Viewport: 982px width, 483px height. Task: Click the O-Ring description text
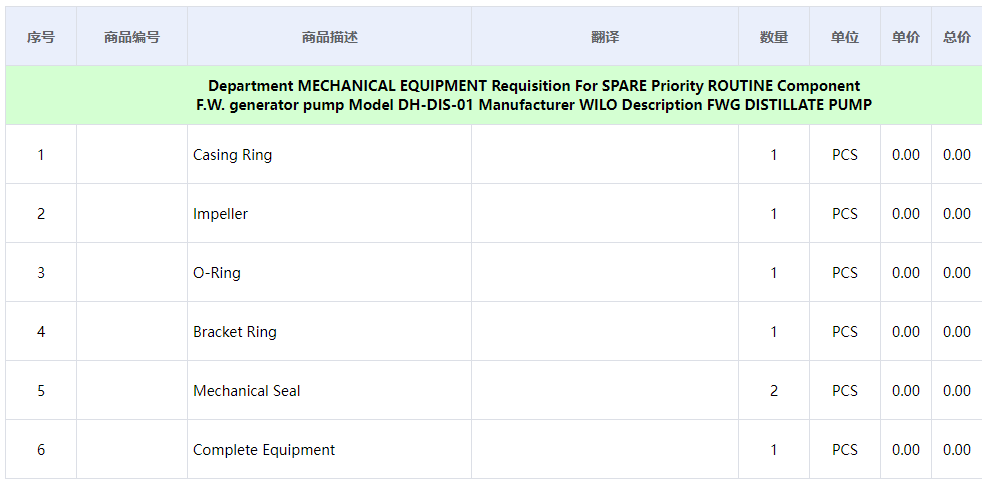(217, 273)
